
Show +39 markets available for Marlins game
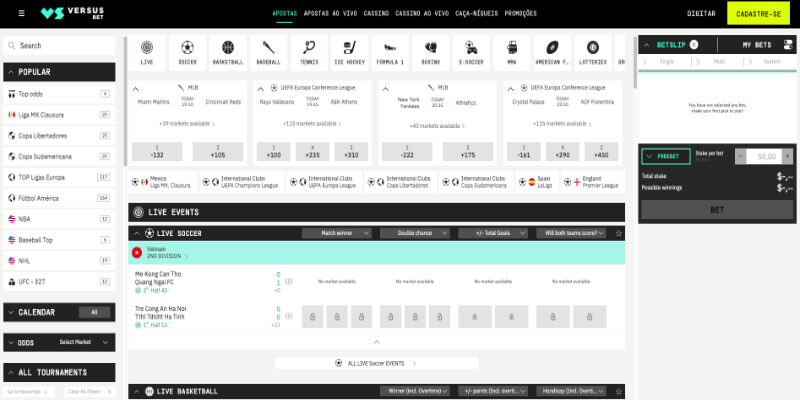187,123
